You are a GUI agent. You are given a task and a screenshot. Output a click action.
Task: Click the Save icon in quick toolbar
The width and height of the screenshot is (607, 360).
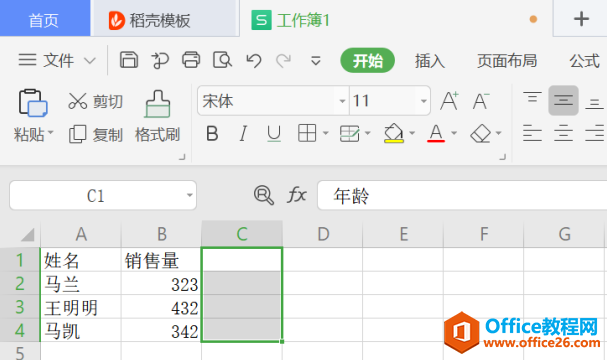click(129, 60)
